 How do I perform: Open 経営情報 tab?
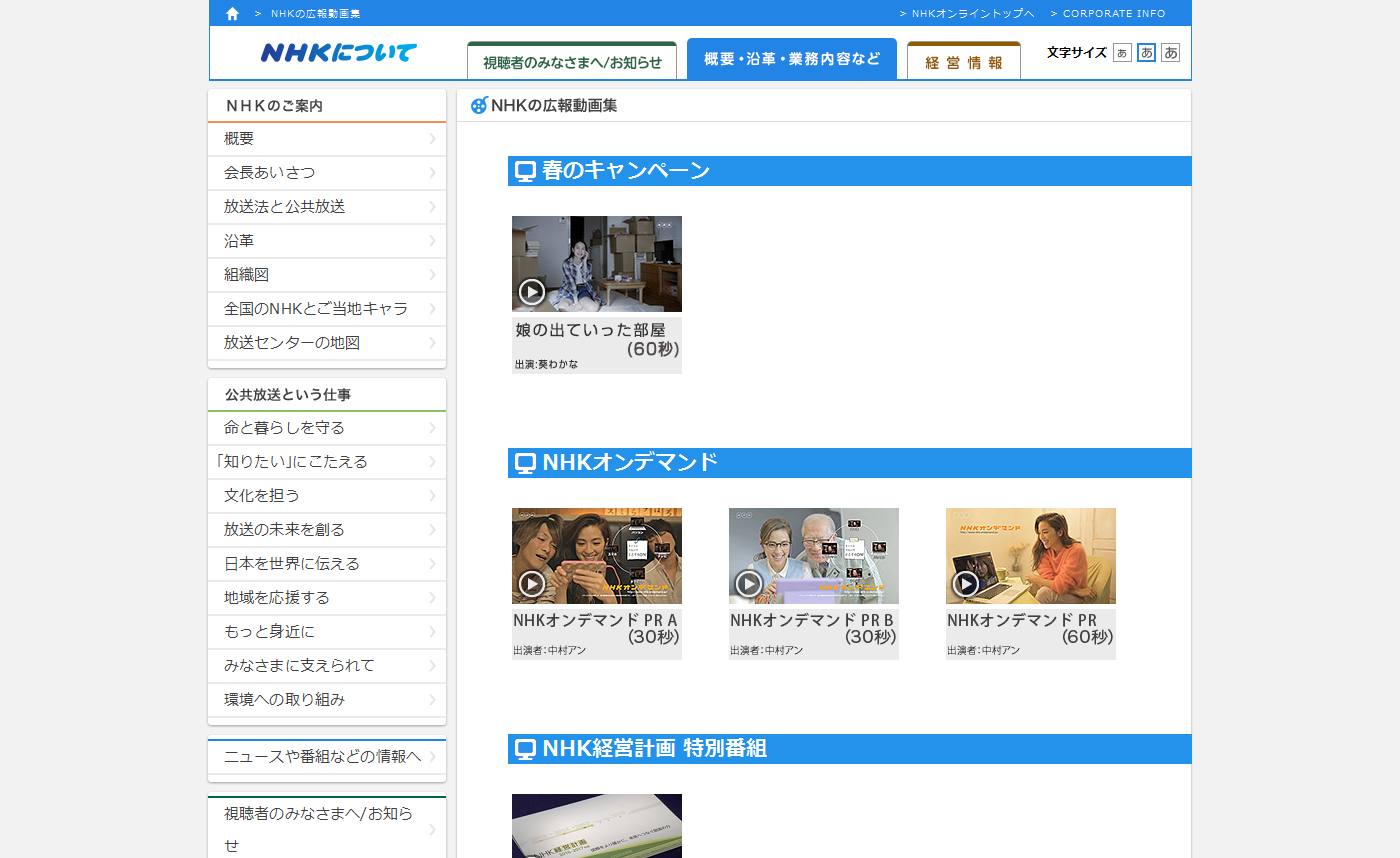coord(964,61)
